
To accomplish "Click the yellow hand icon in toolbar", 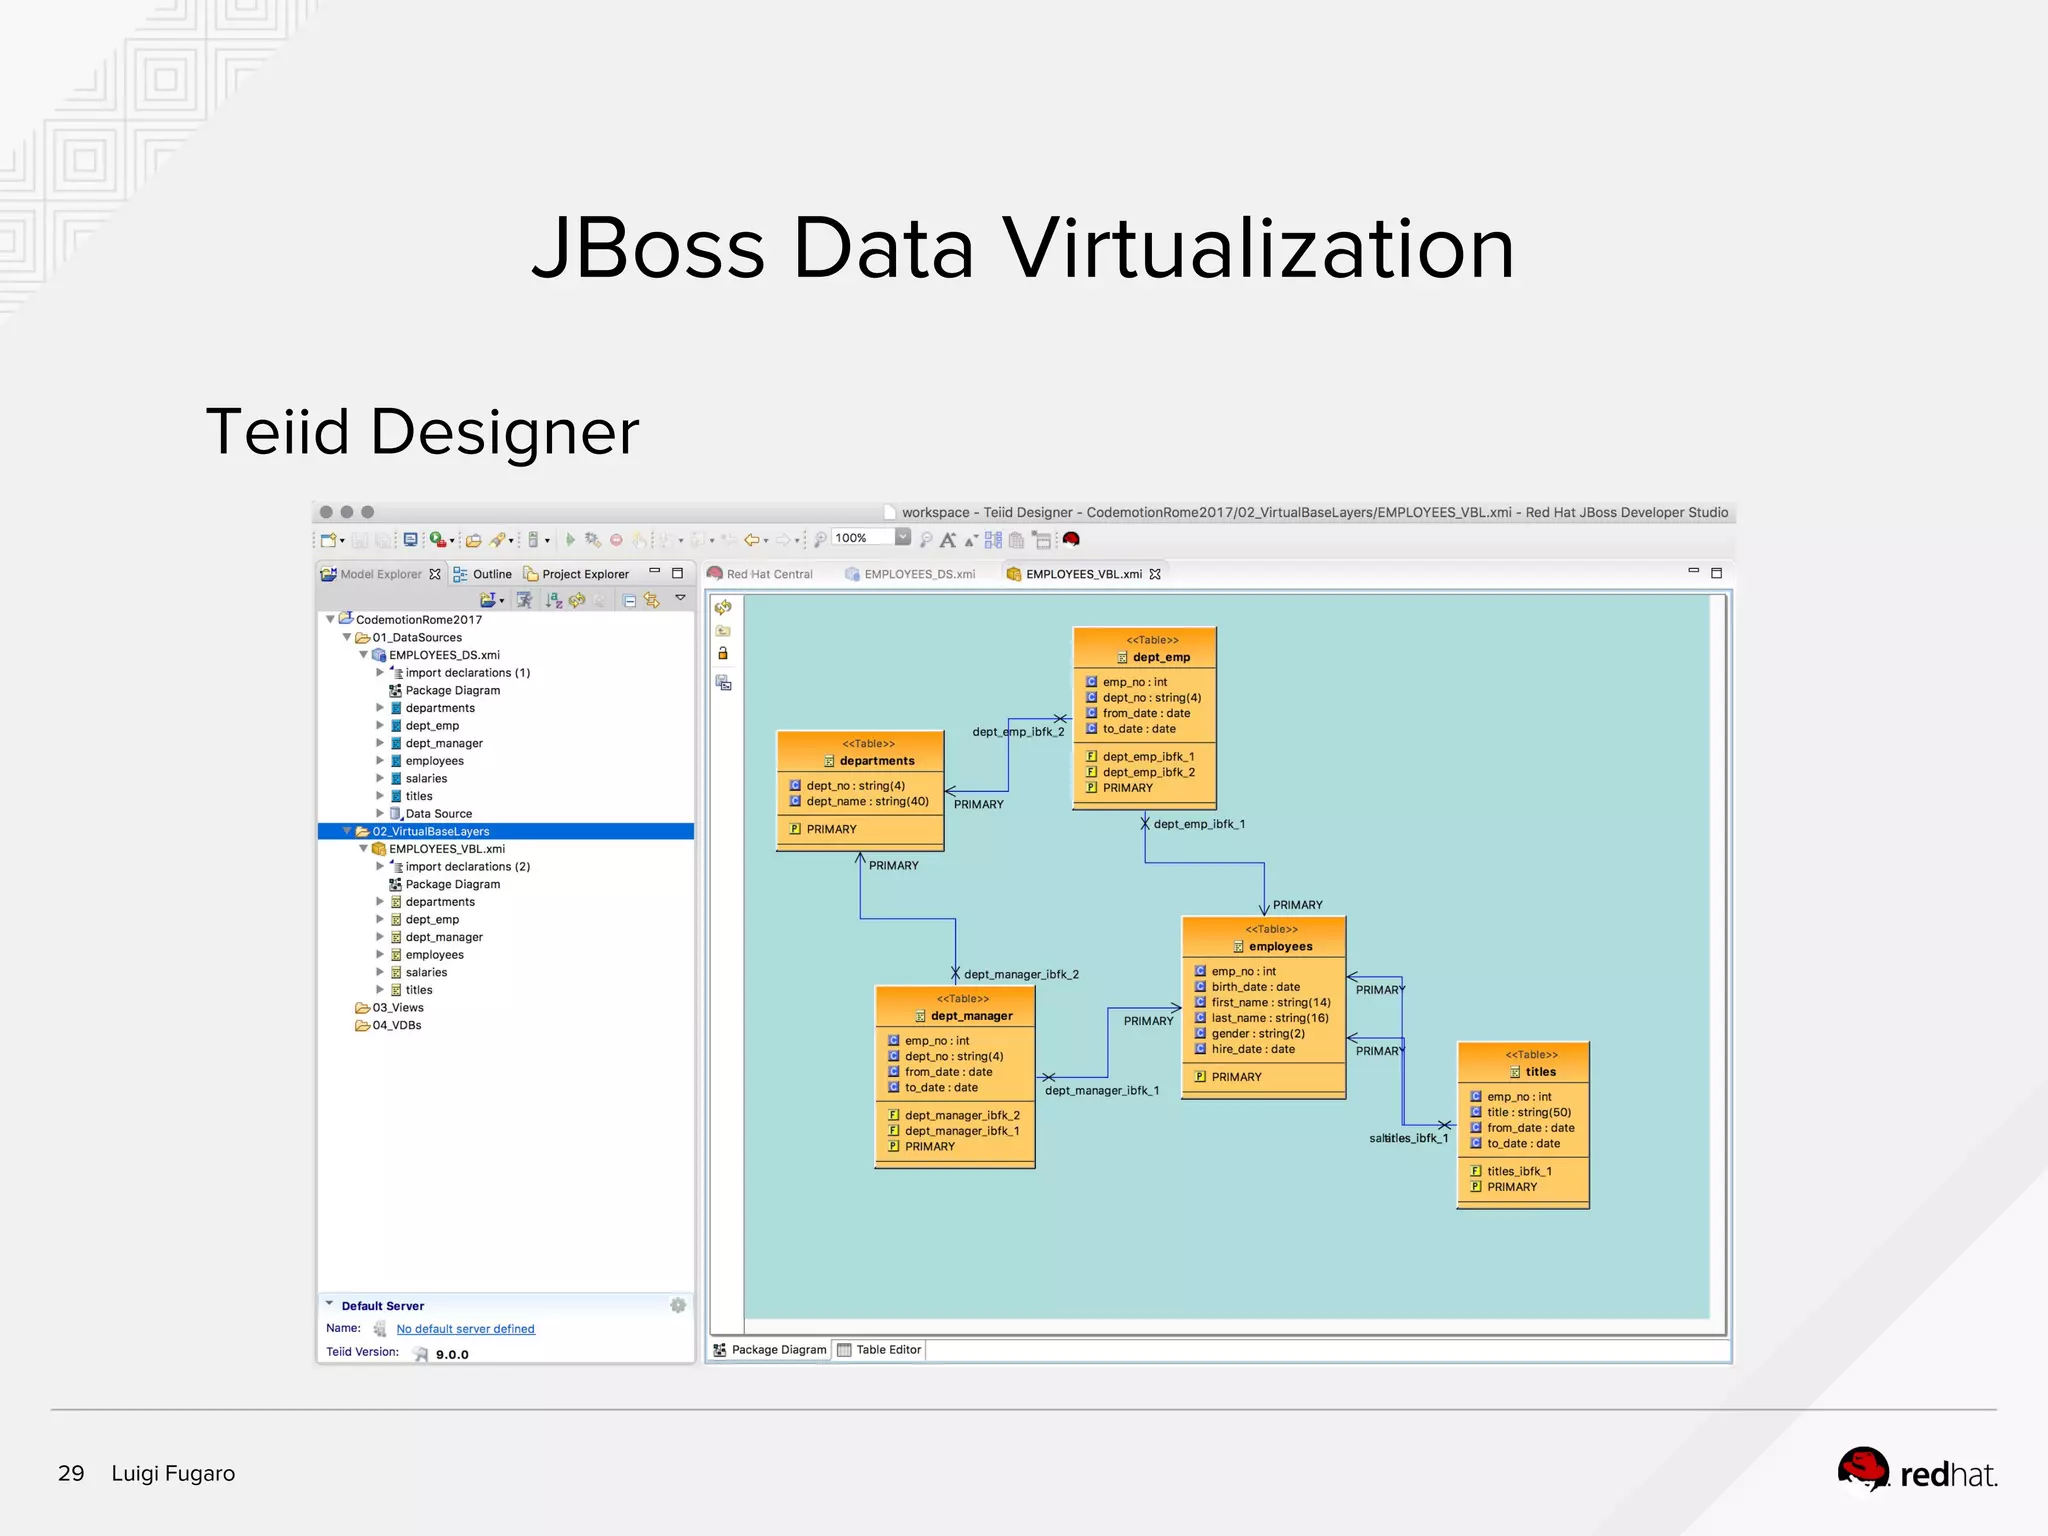I will point(639,540).
